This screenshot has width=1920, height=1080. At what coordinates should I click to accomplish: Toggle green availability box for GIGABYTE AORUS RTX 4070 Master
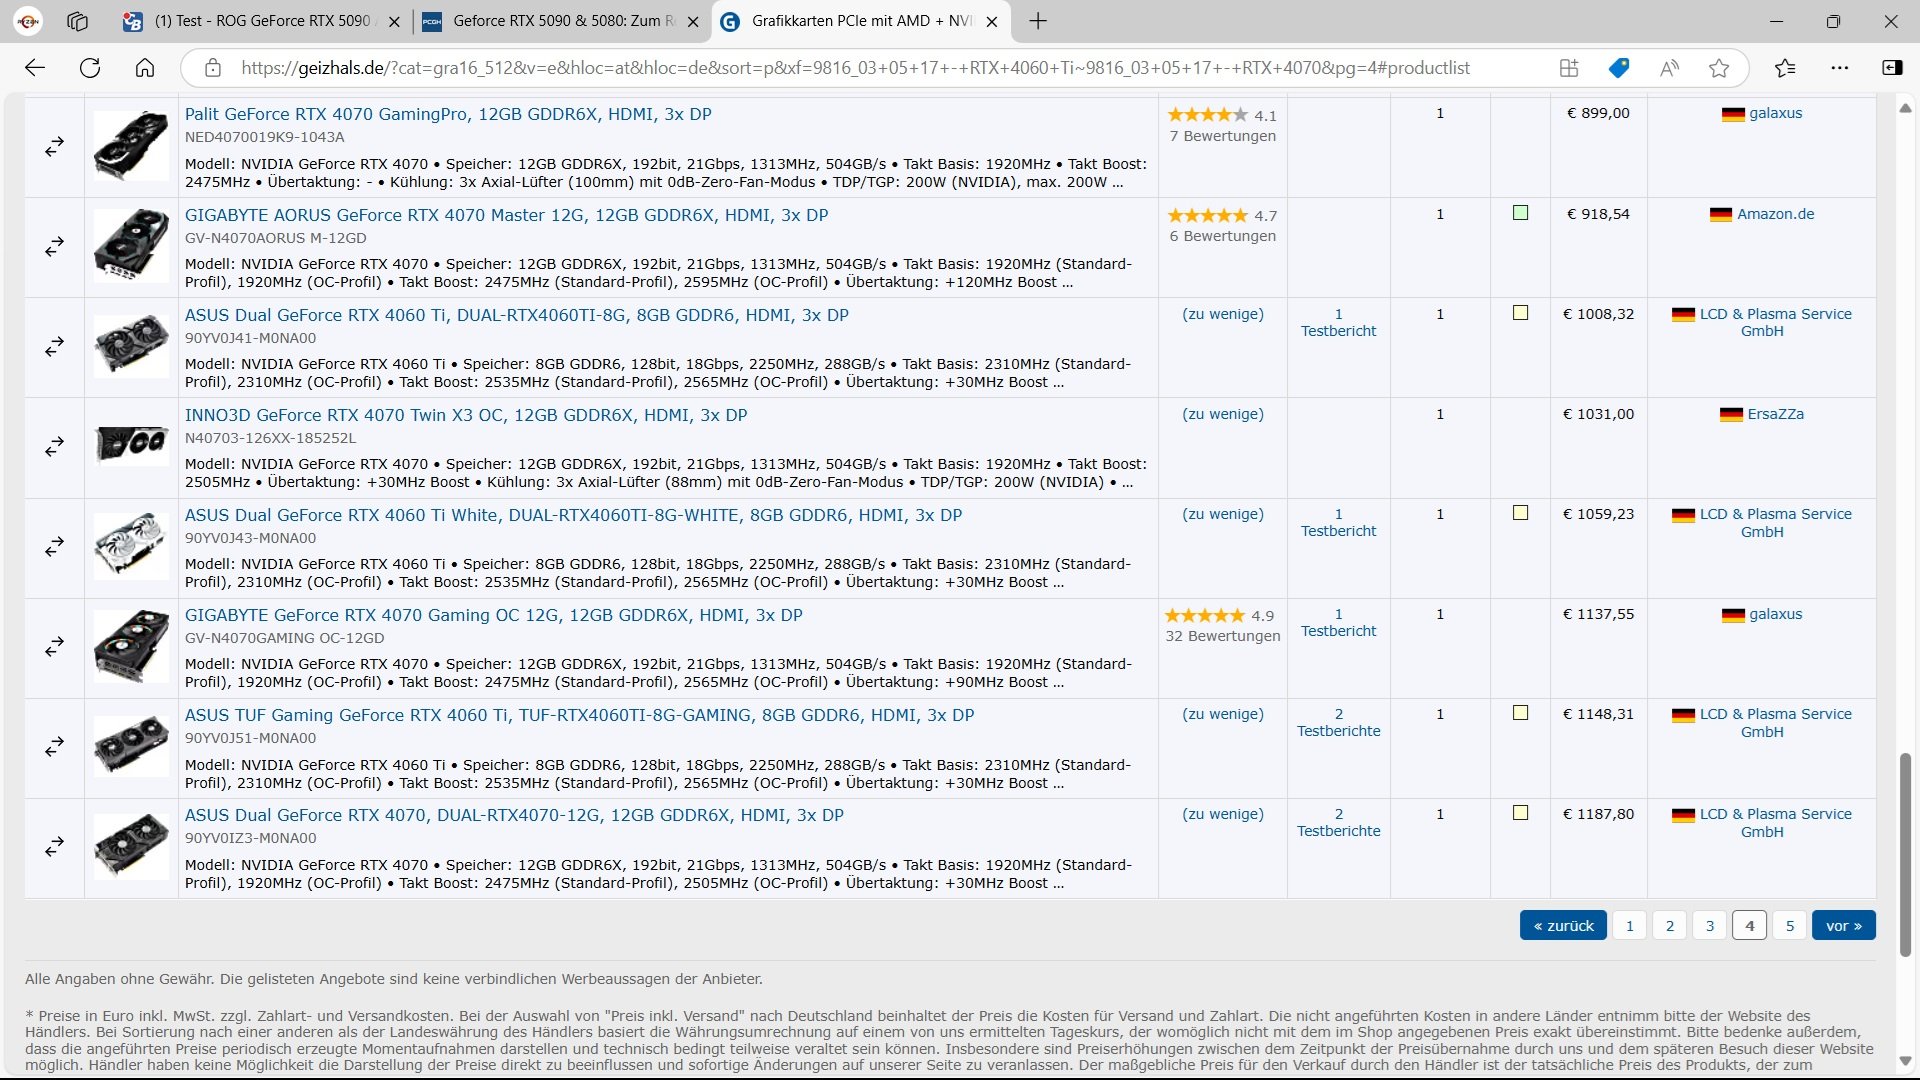pos(1520,213)
